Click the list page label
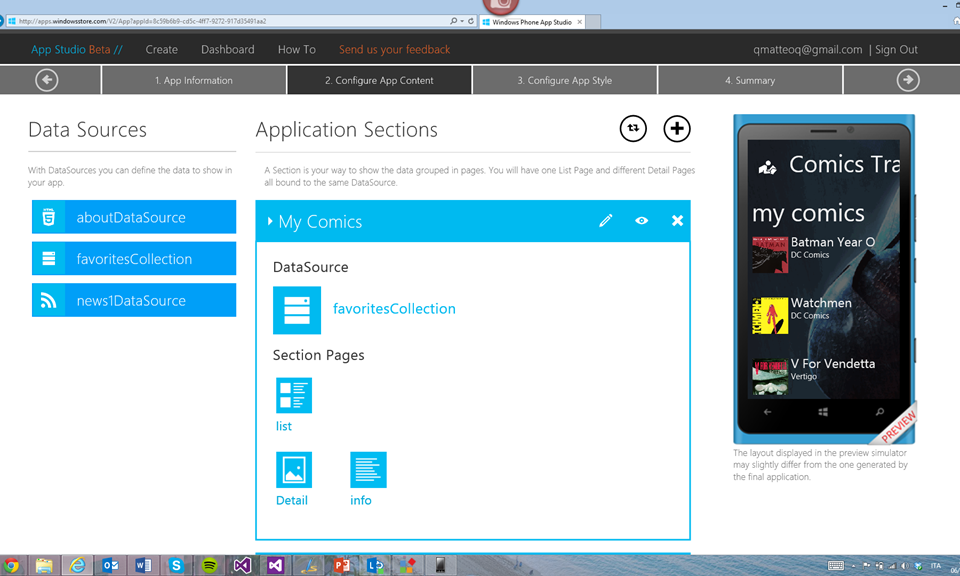960x576 pixels. [x=283, y=426]
